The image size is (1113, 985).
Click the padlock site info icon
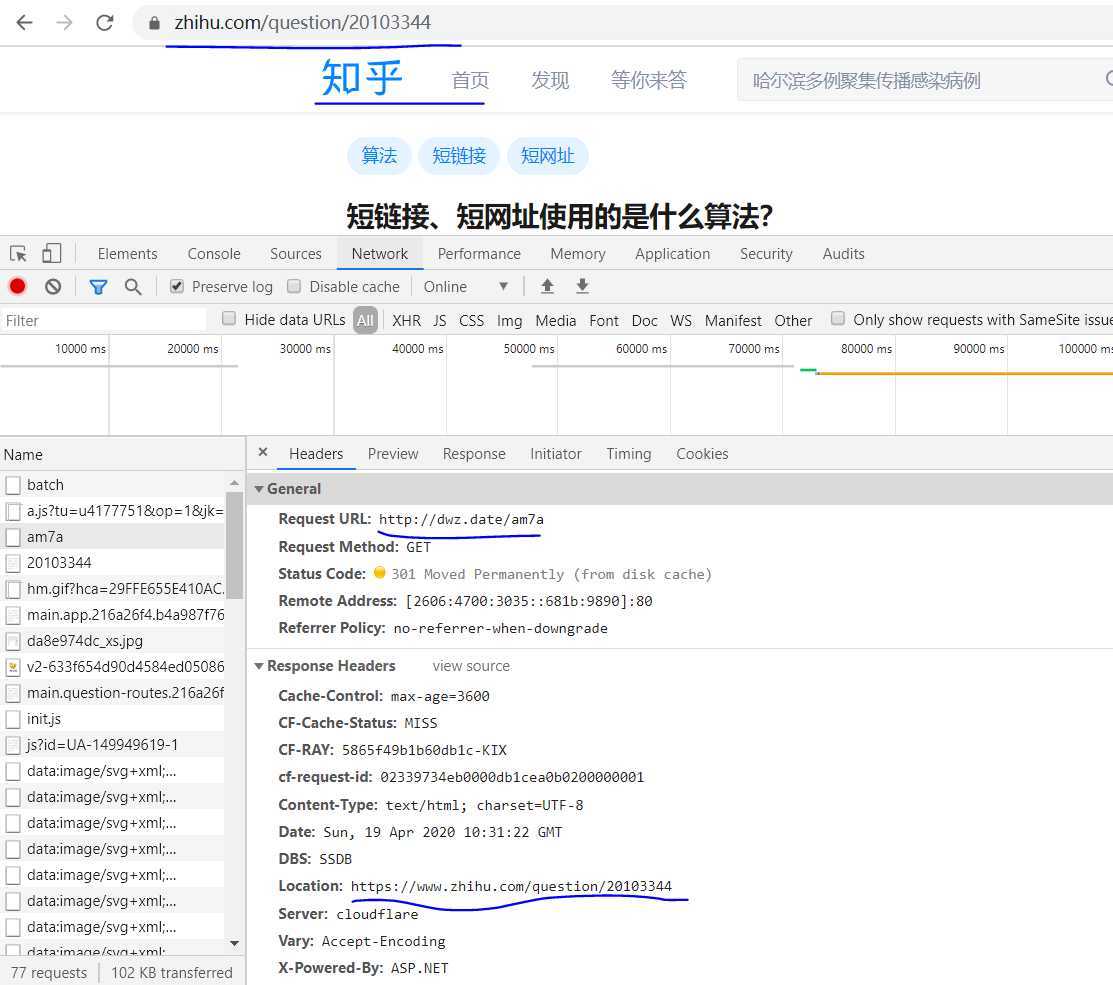click(154, 23)
